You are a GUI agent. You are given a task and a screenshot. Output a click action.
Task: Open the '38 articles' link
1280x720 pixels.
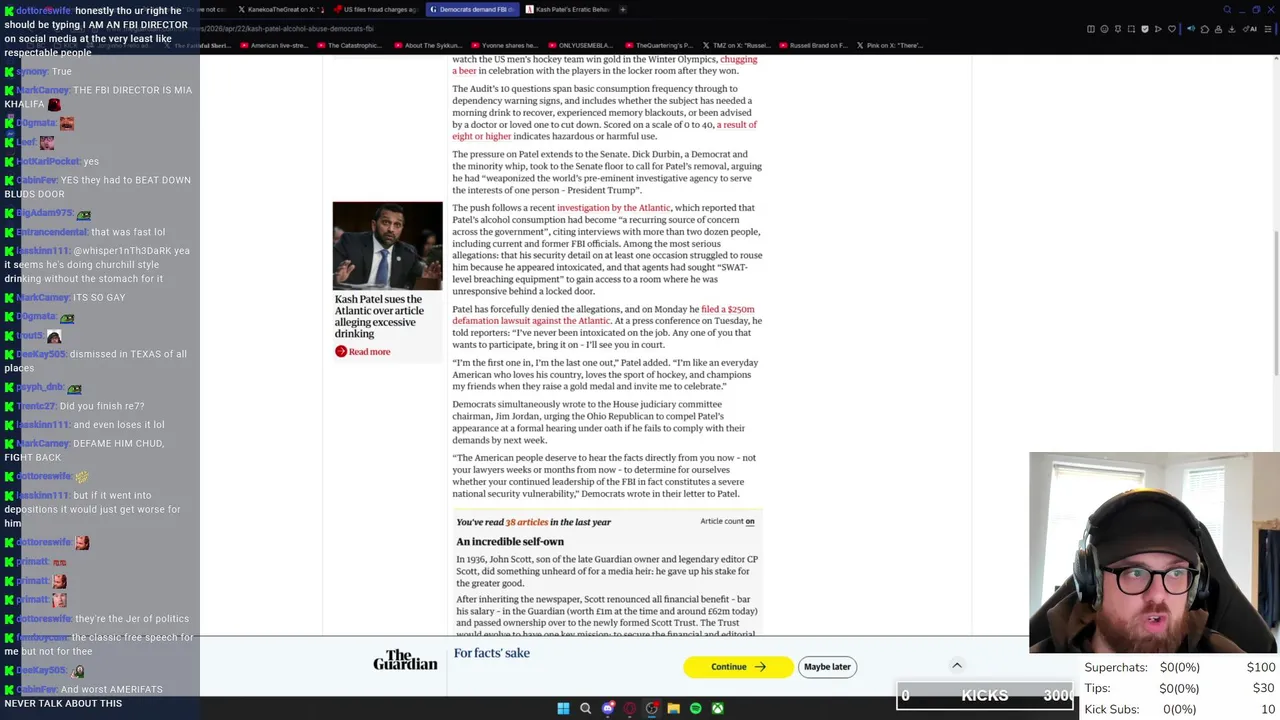point(526,522)
